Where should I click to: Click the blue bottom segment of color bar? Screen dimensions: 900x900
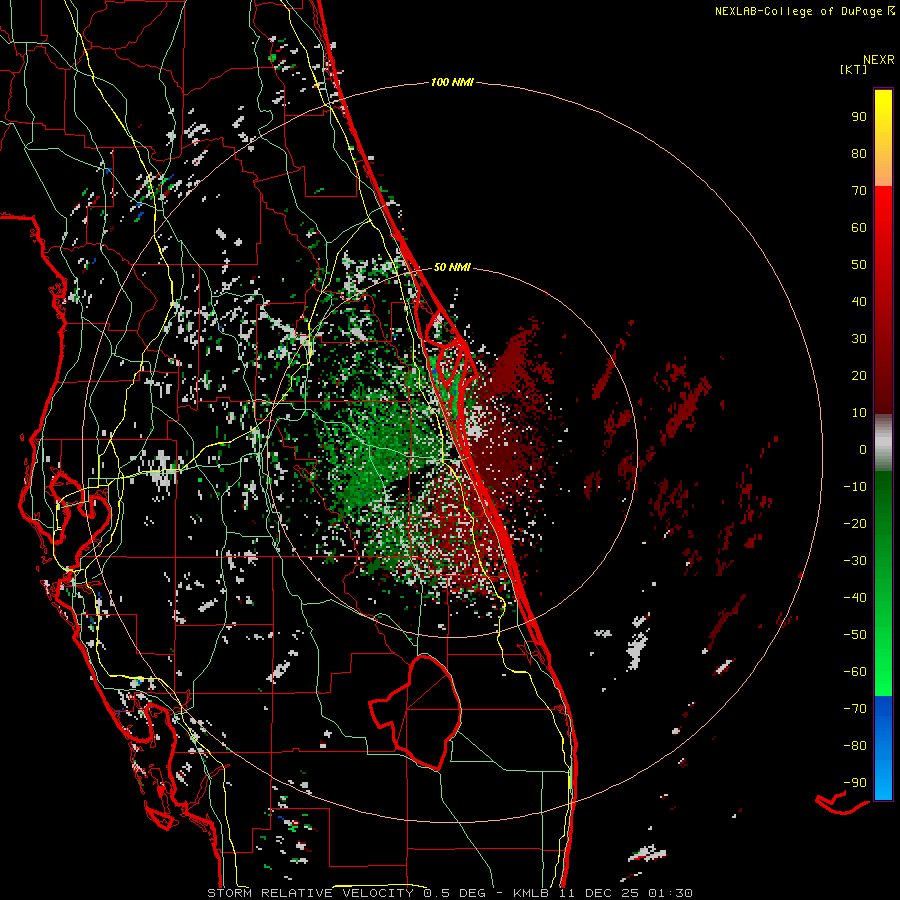(883, 748)
